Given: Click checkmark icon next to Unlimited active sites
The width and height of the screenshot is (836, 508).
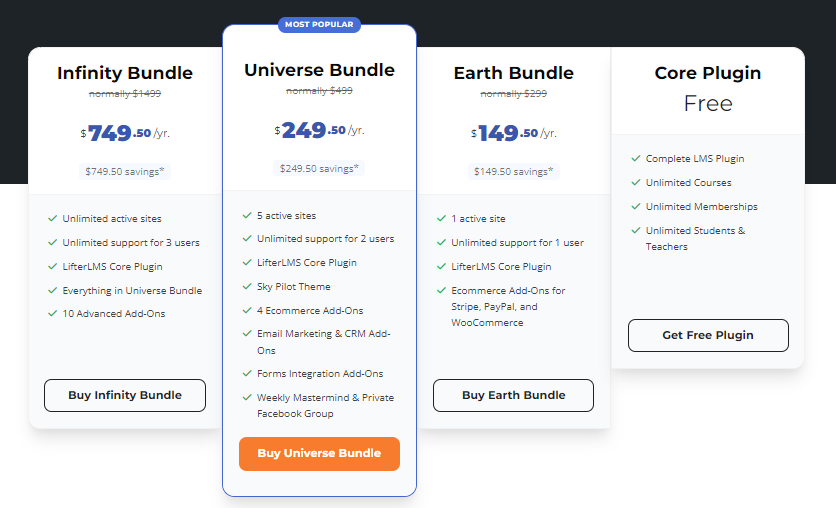Looking at the screenshot, I should click(x=52, y=219).
